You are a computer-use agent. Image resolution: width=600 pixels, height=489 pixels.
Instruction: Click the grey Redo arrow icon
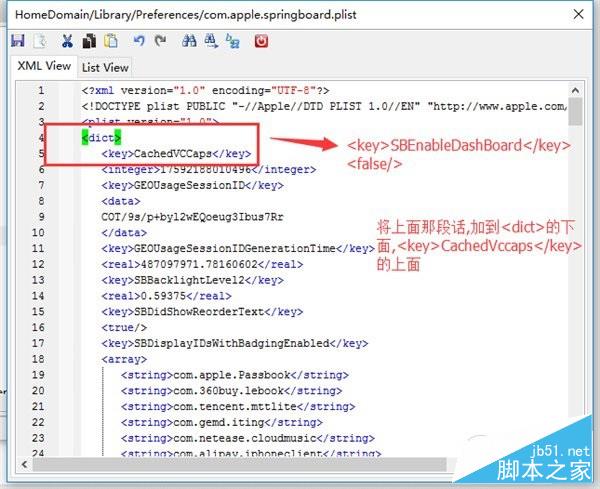(x=160, y=40)
